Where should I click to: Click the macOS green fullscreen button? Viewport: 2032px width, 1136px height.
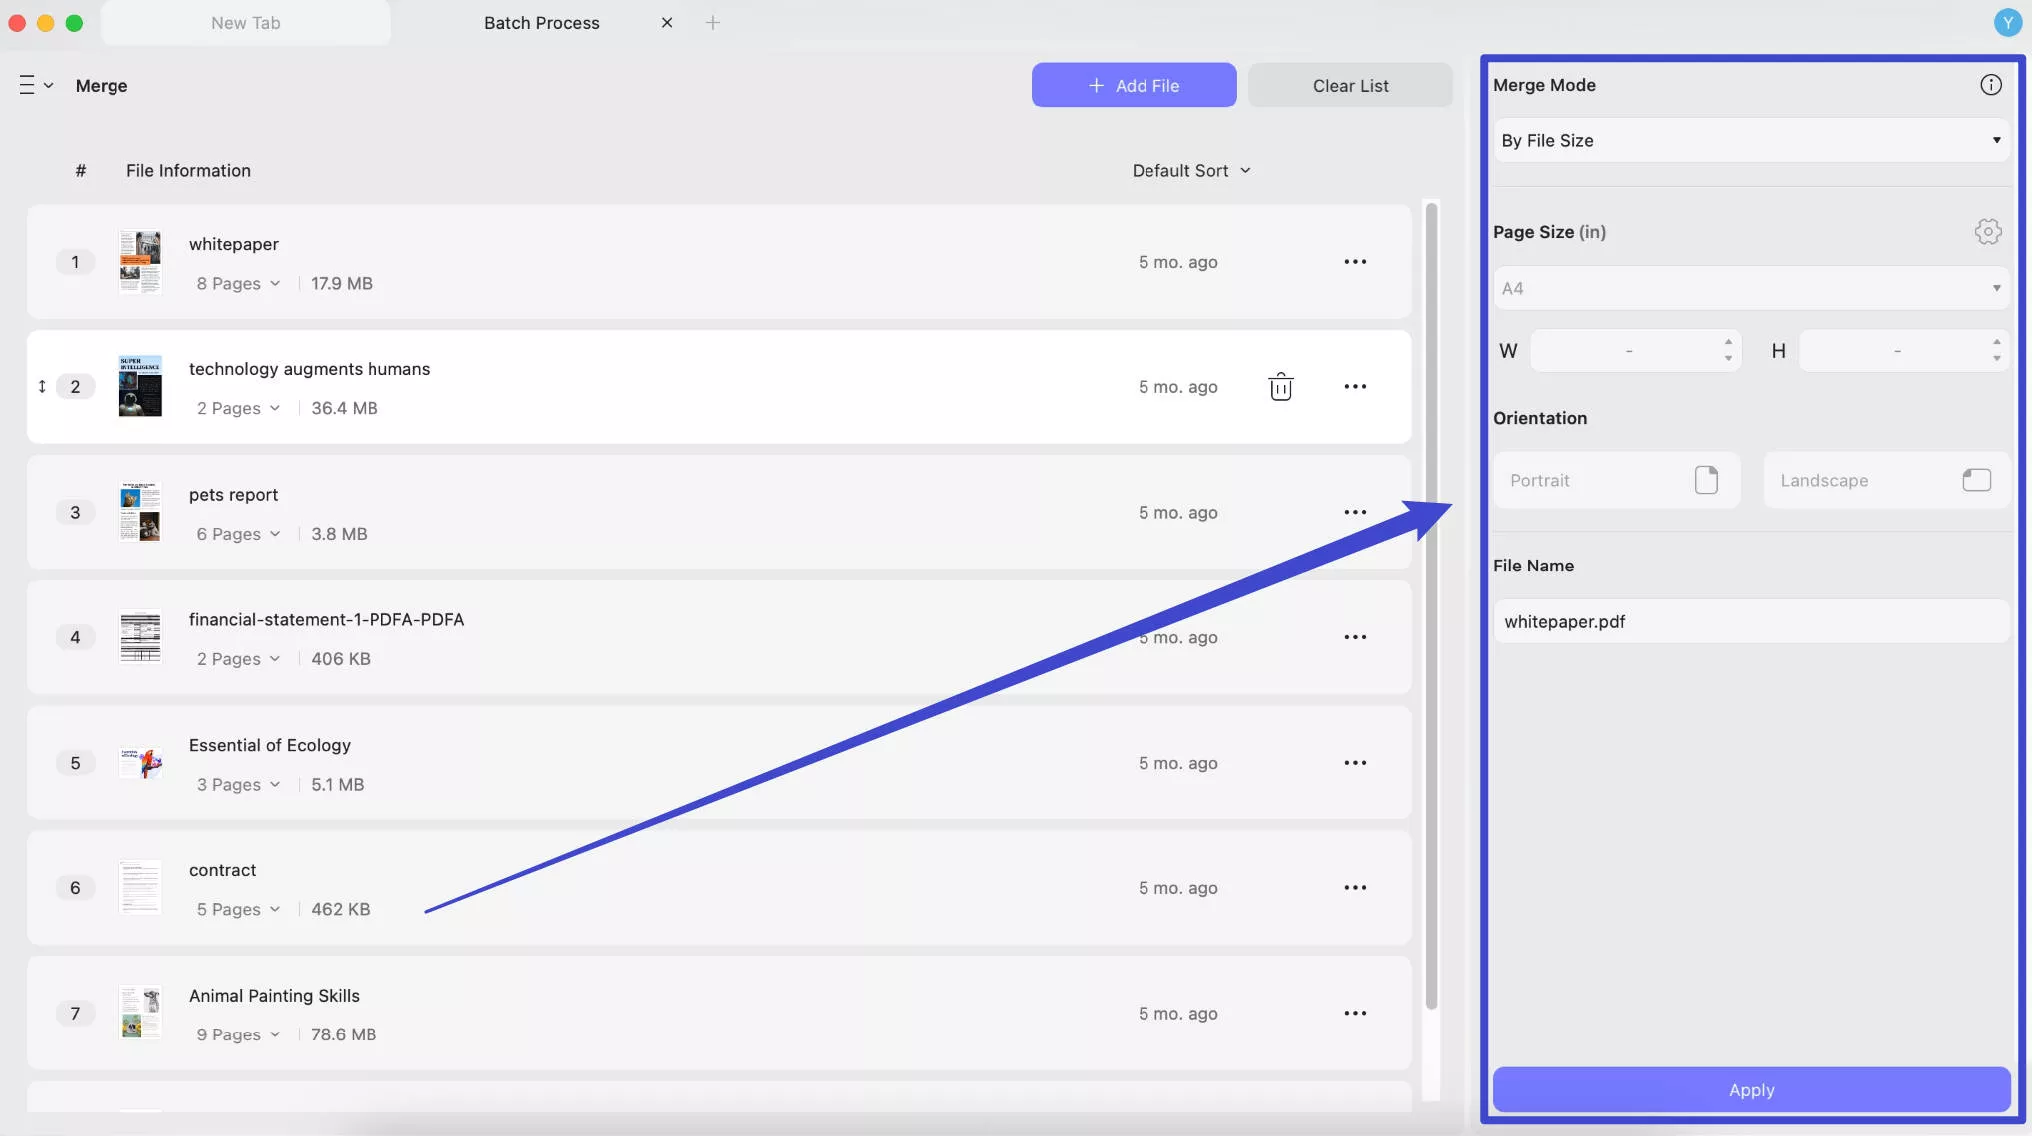74,22
